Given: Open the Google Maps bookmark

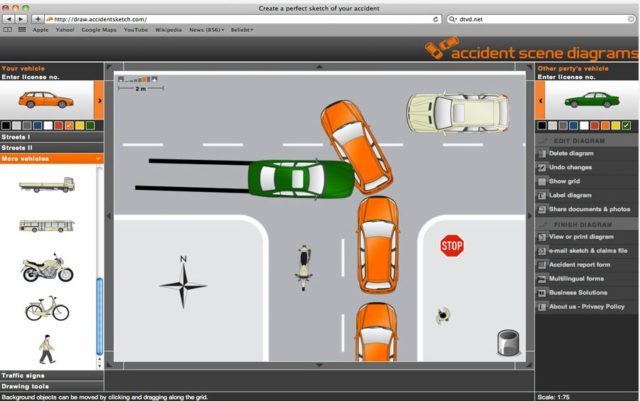Looking at the screenshot, I should [99, 30].
